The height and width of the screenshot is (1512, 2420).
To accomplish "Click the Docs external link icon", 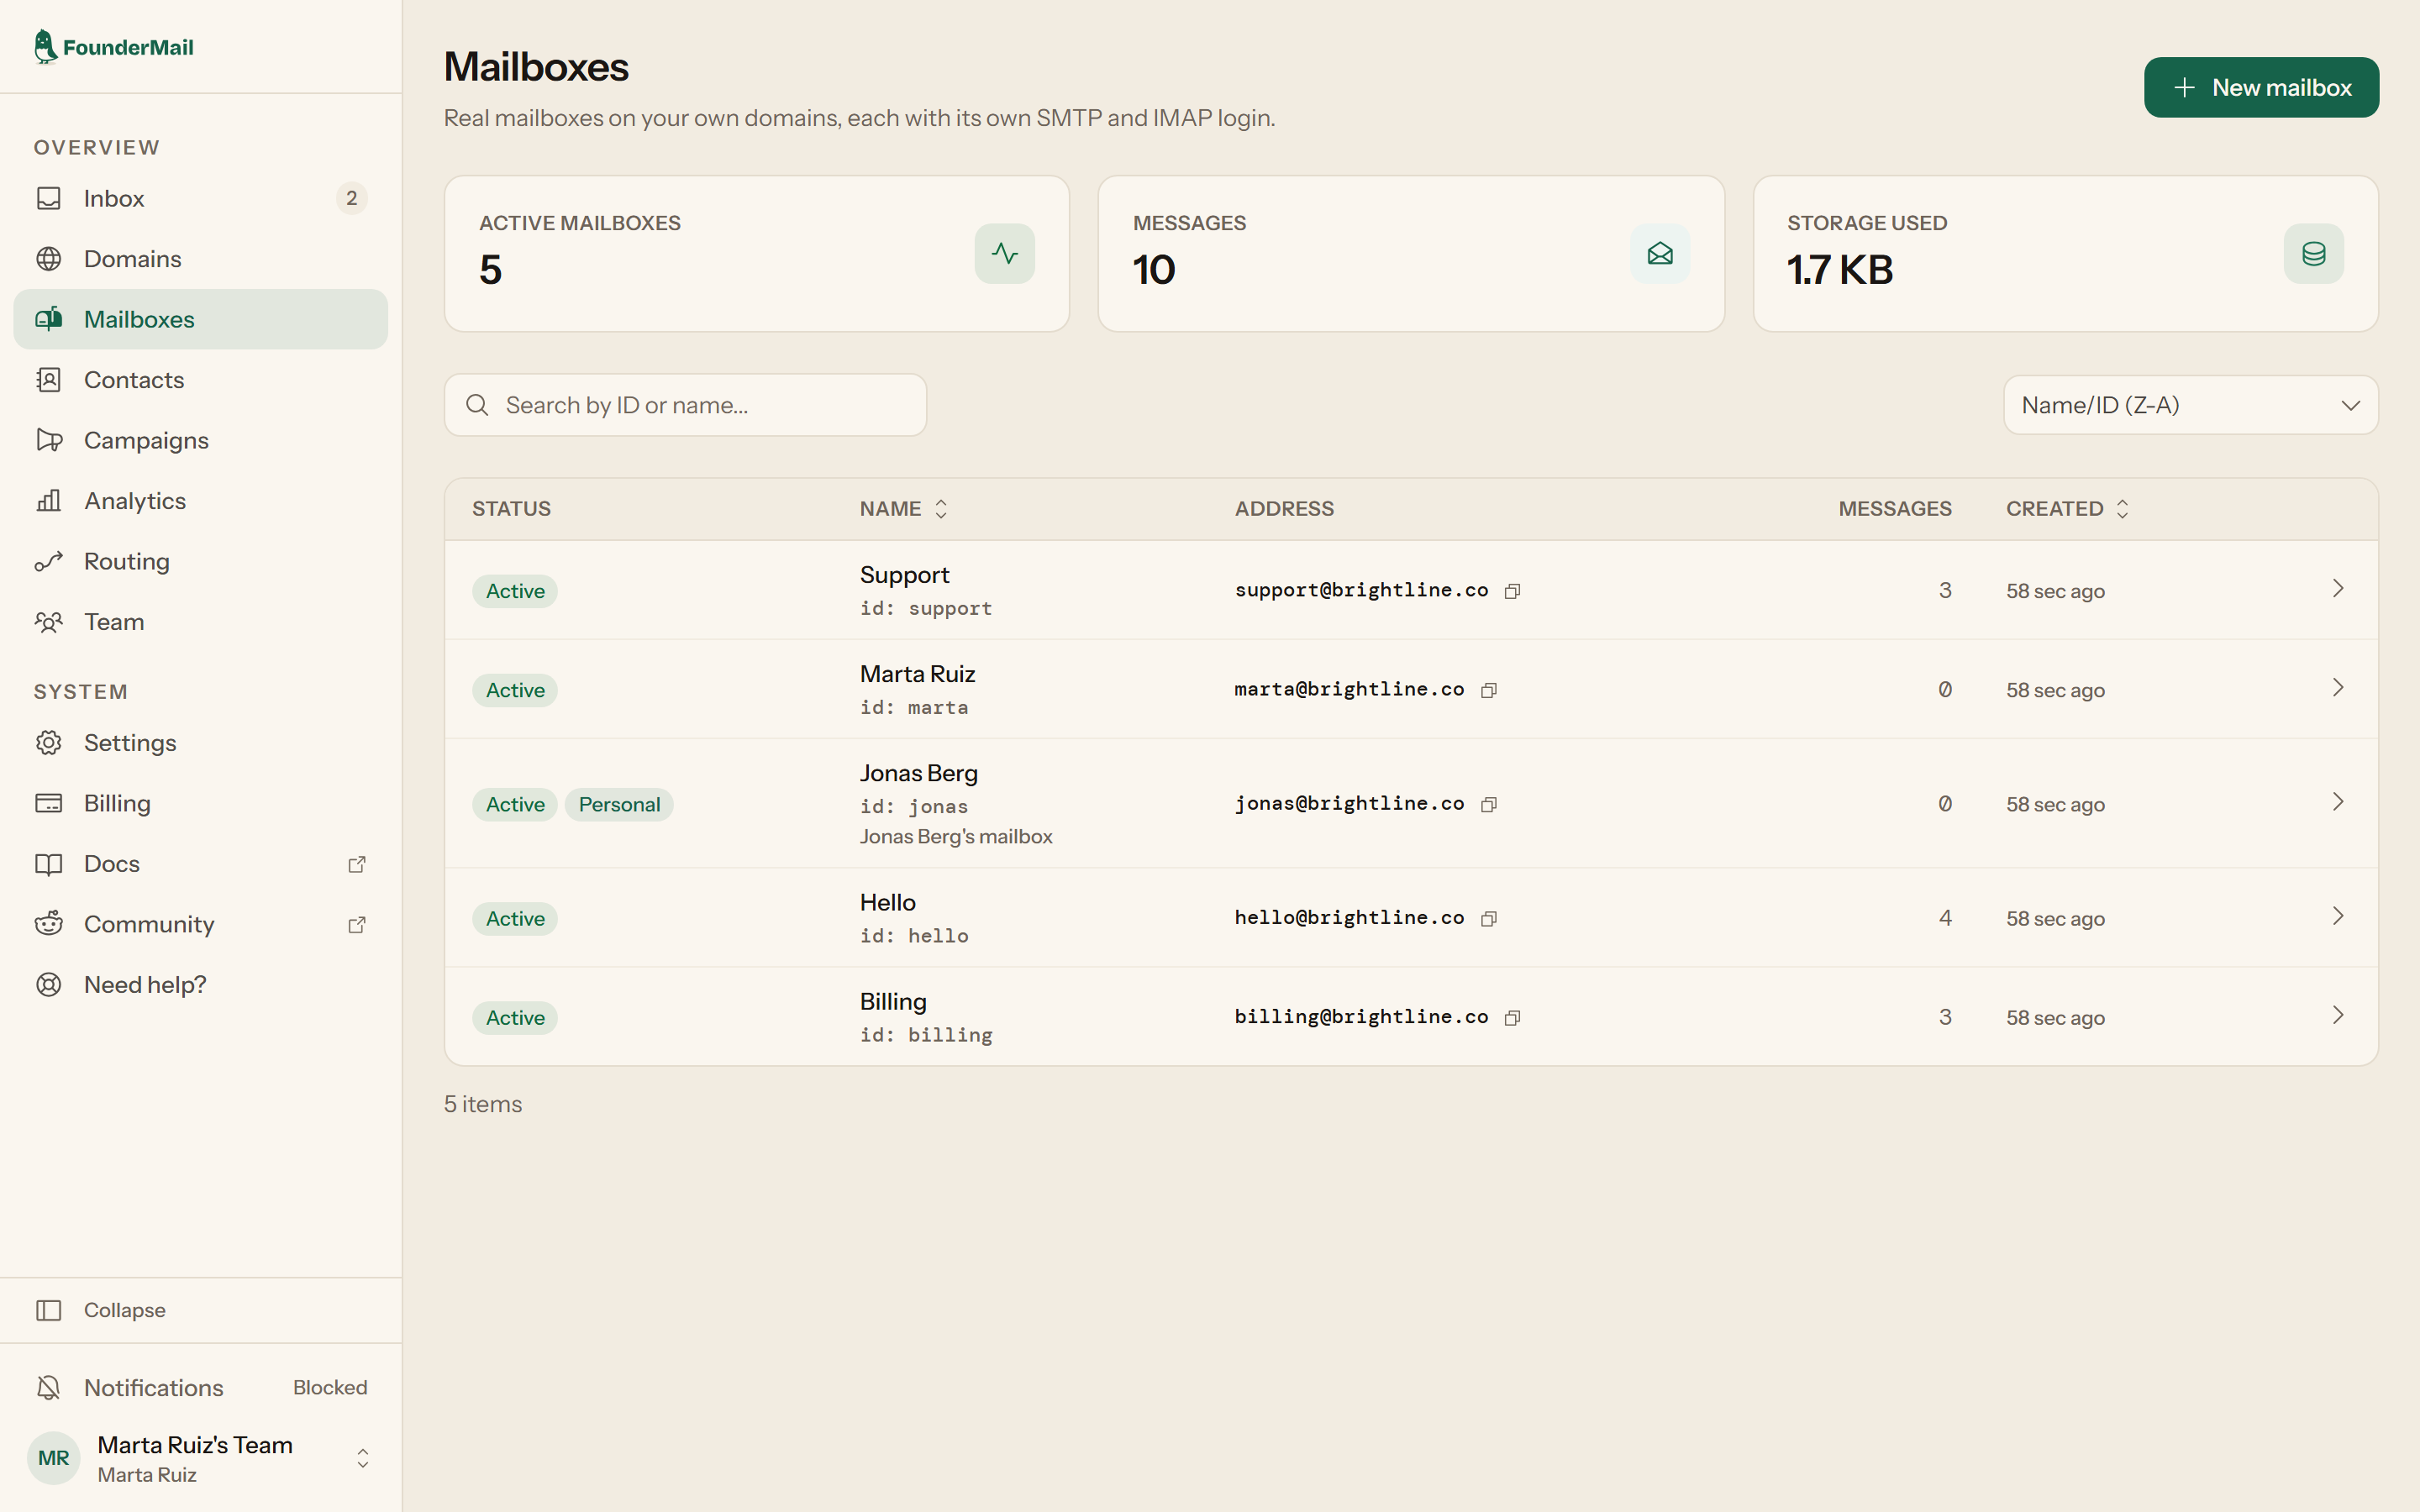I will click(x=357, y=864).
